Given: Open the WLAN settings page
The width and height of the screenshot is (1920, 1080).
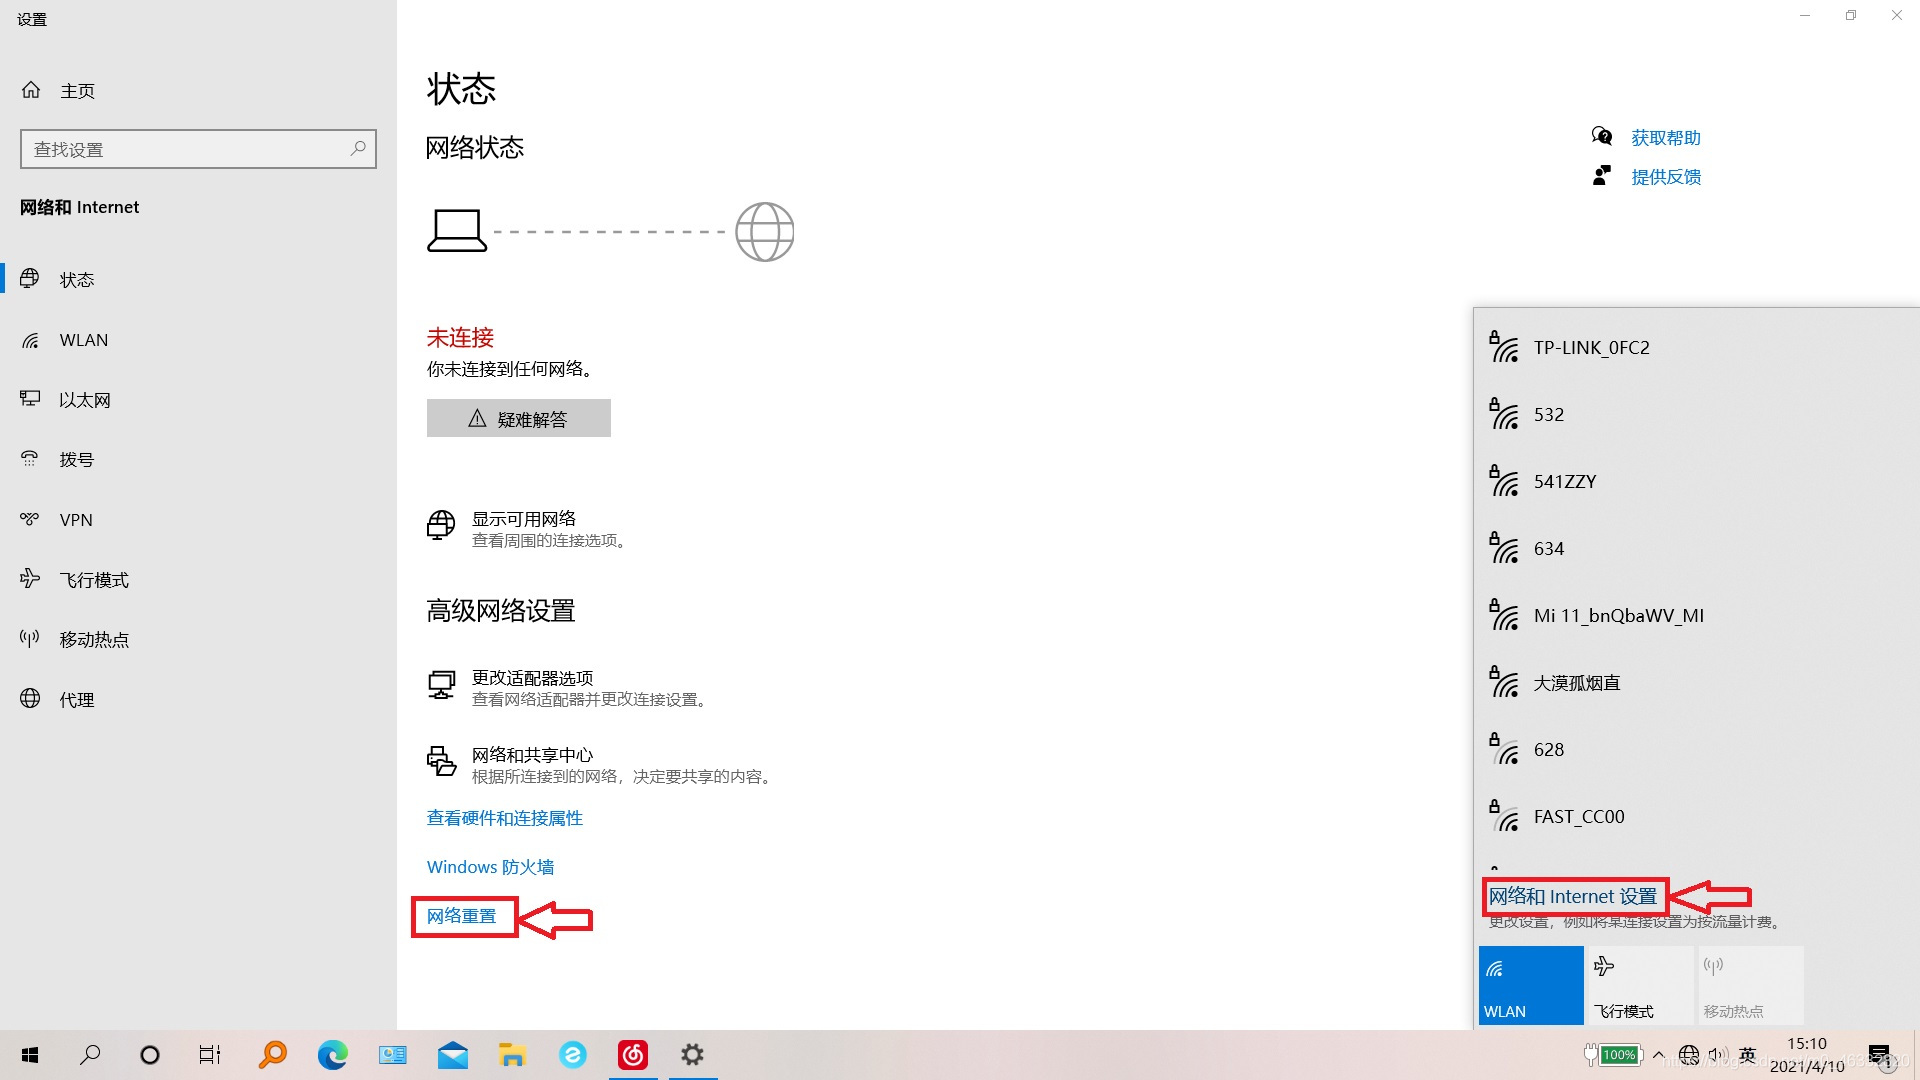Looking at the screenshot, I should [x=83, y=340].
